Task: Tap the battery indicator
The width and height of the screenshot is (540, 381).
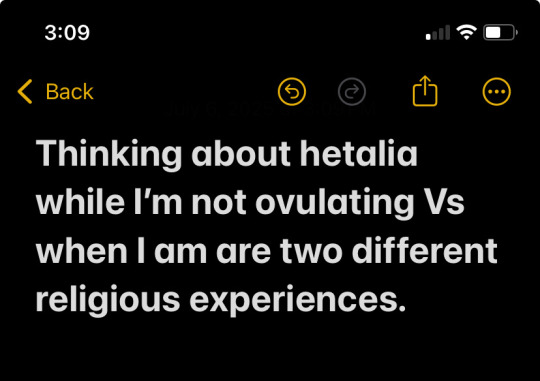Action: pyautogui.click(x=500, y=32)
